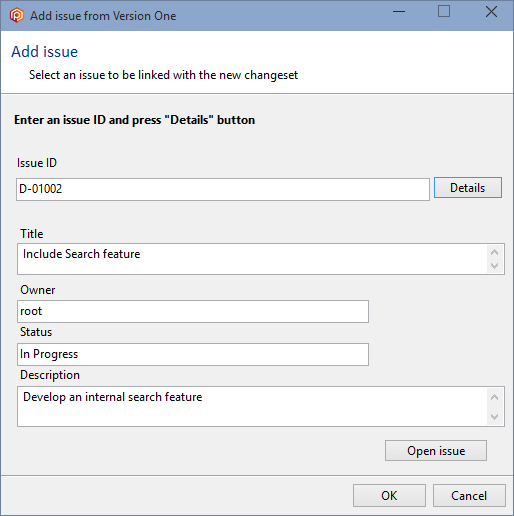Image resolution: width=514 pixels, height=516 pixels.
Task: Click the Status field showing In Progress
Action: [193, 354]
